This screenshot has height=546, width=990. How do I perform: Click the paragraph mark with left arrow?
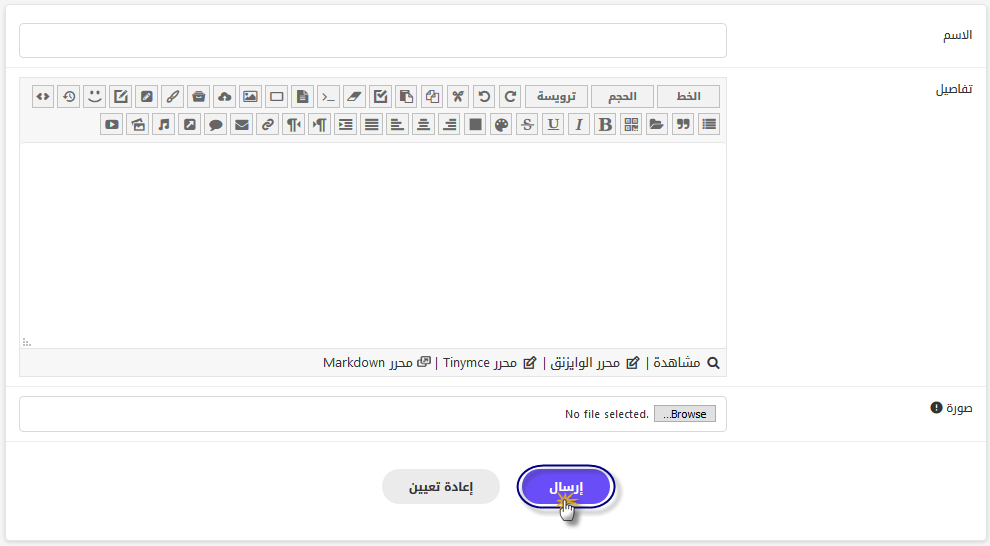(293, 124)
